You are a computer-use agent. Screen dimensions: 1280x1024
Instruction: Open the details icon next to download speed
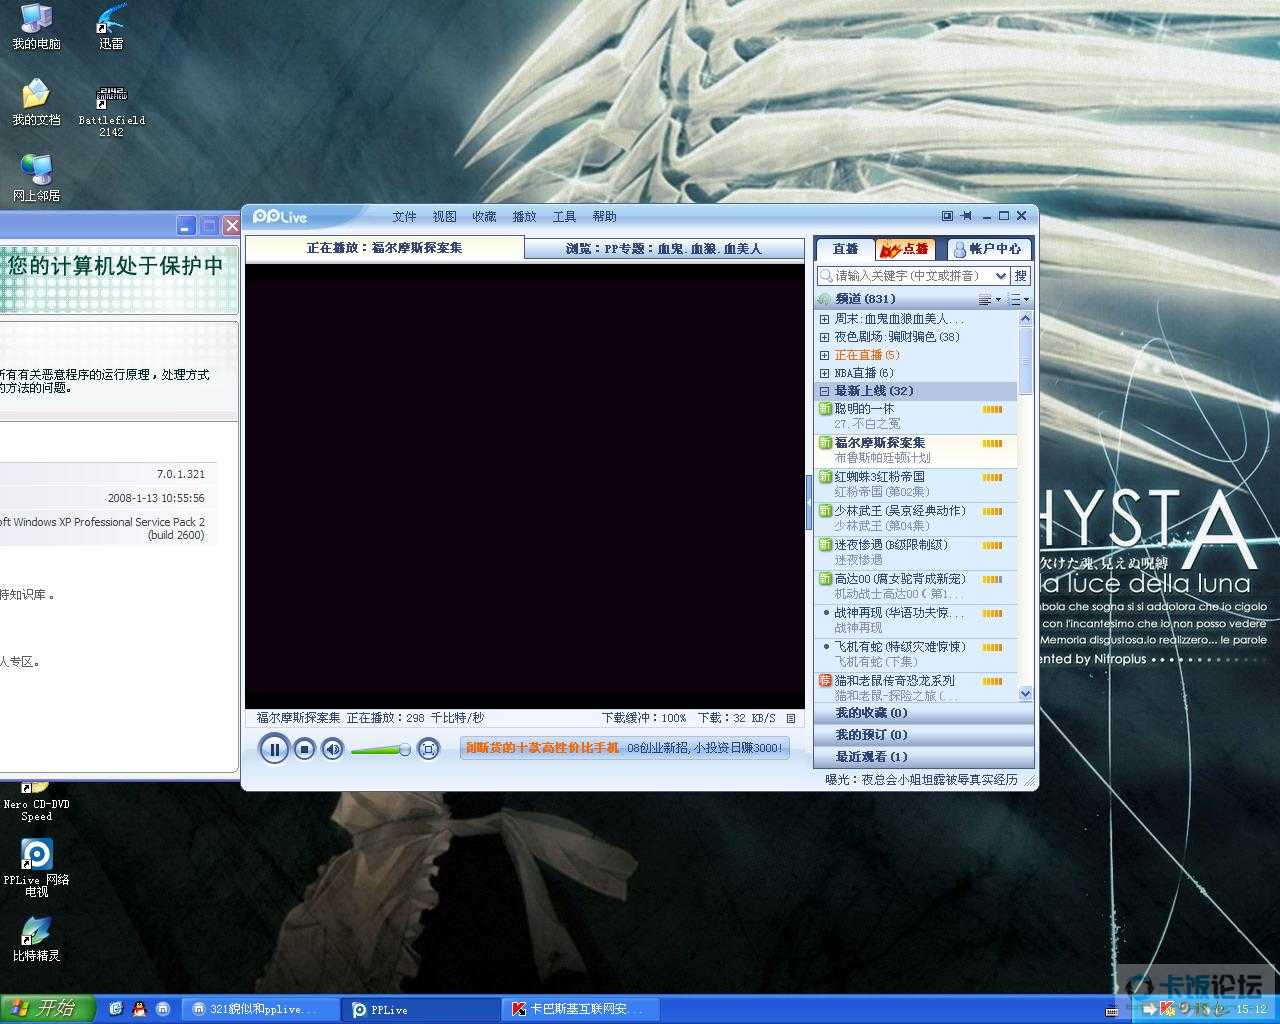click(791, 718)
